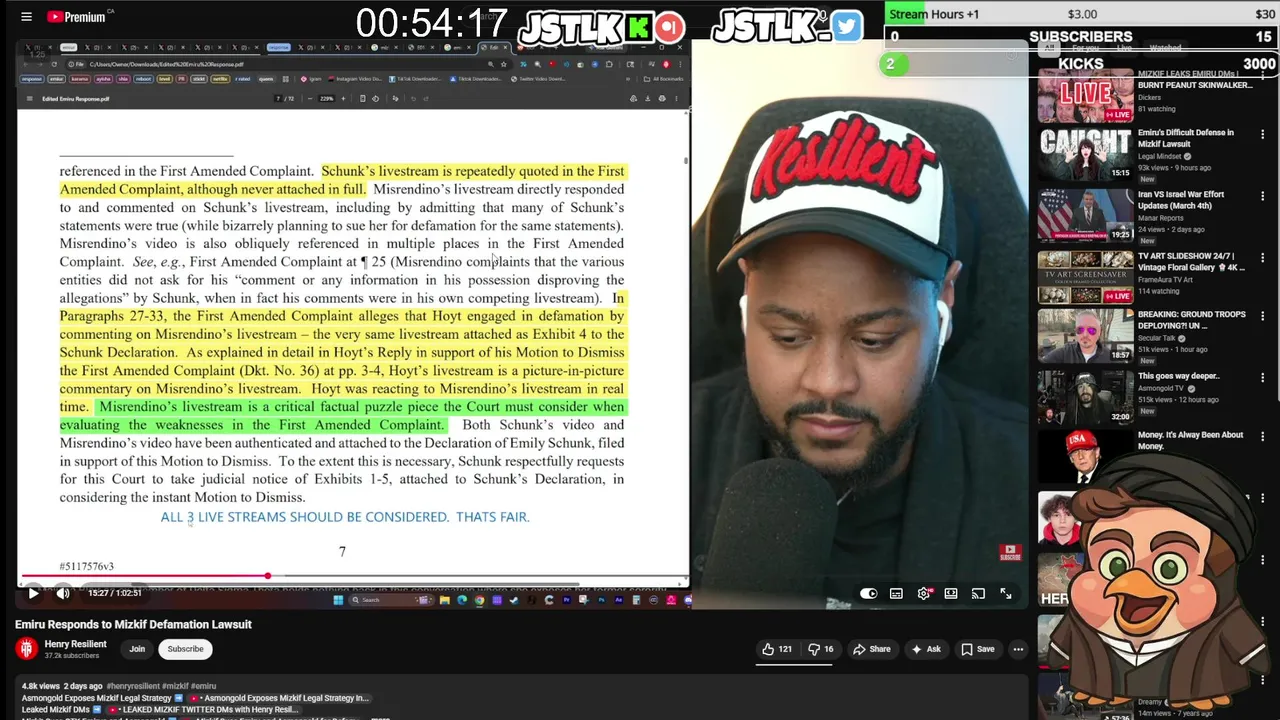Like the video with the thumbs-up icon
The width and height of the screenshot is (1280, 720).
776,649
